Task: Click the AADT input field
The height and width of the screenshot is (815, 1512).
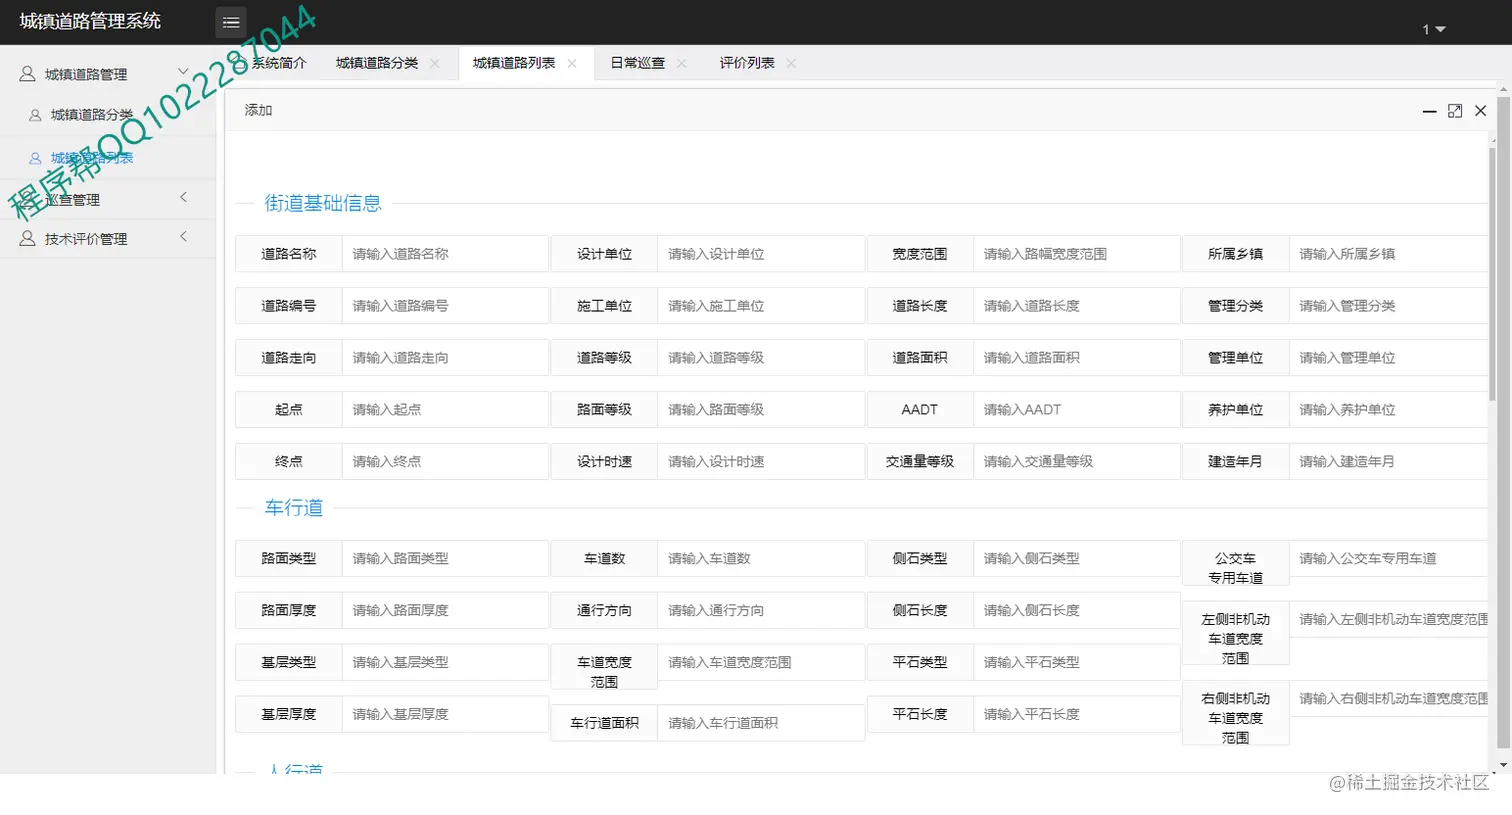Action: [1077, 410]
